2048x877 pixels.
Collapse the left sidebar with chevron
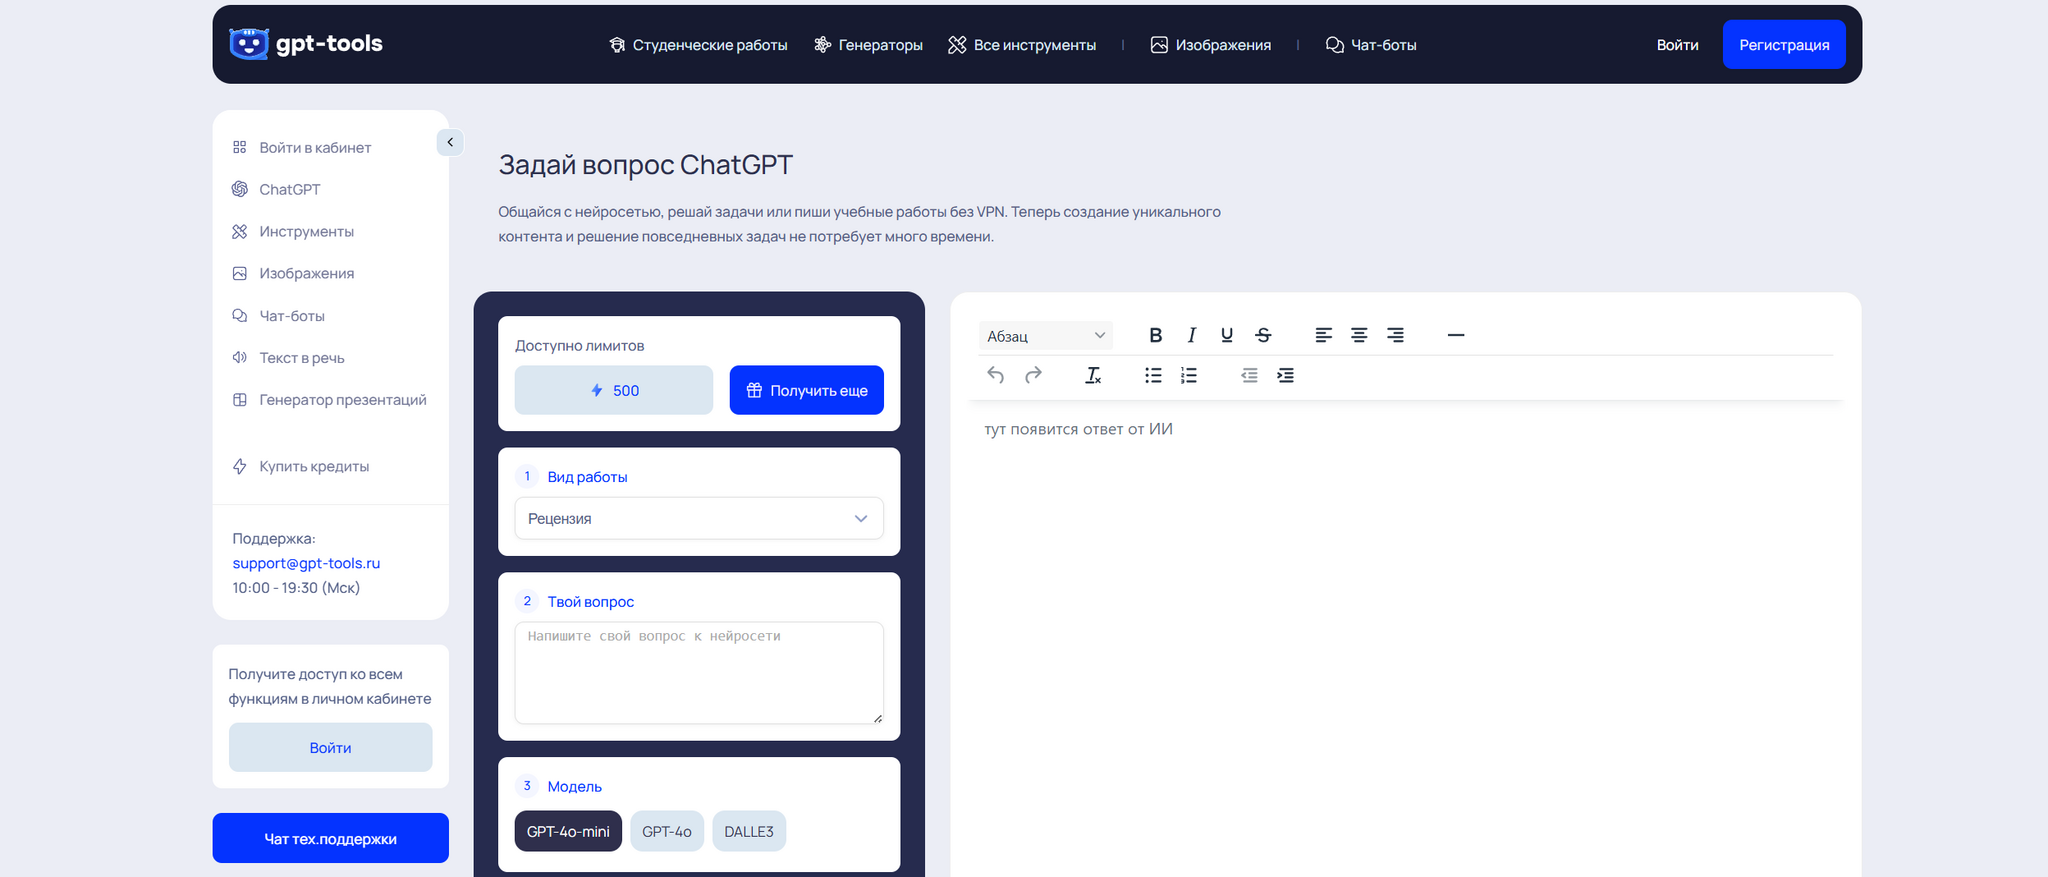pos(450,142)
